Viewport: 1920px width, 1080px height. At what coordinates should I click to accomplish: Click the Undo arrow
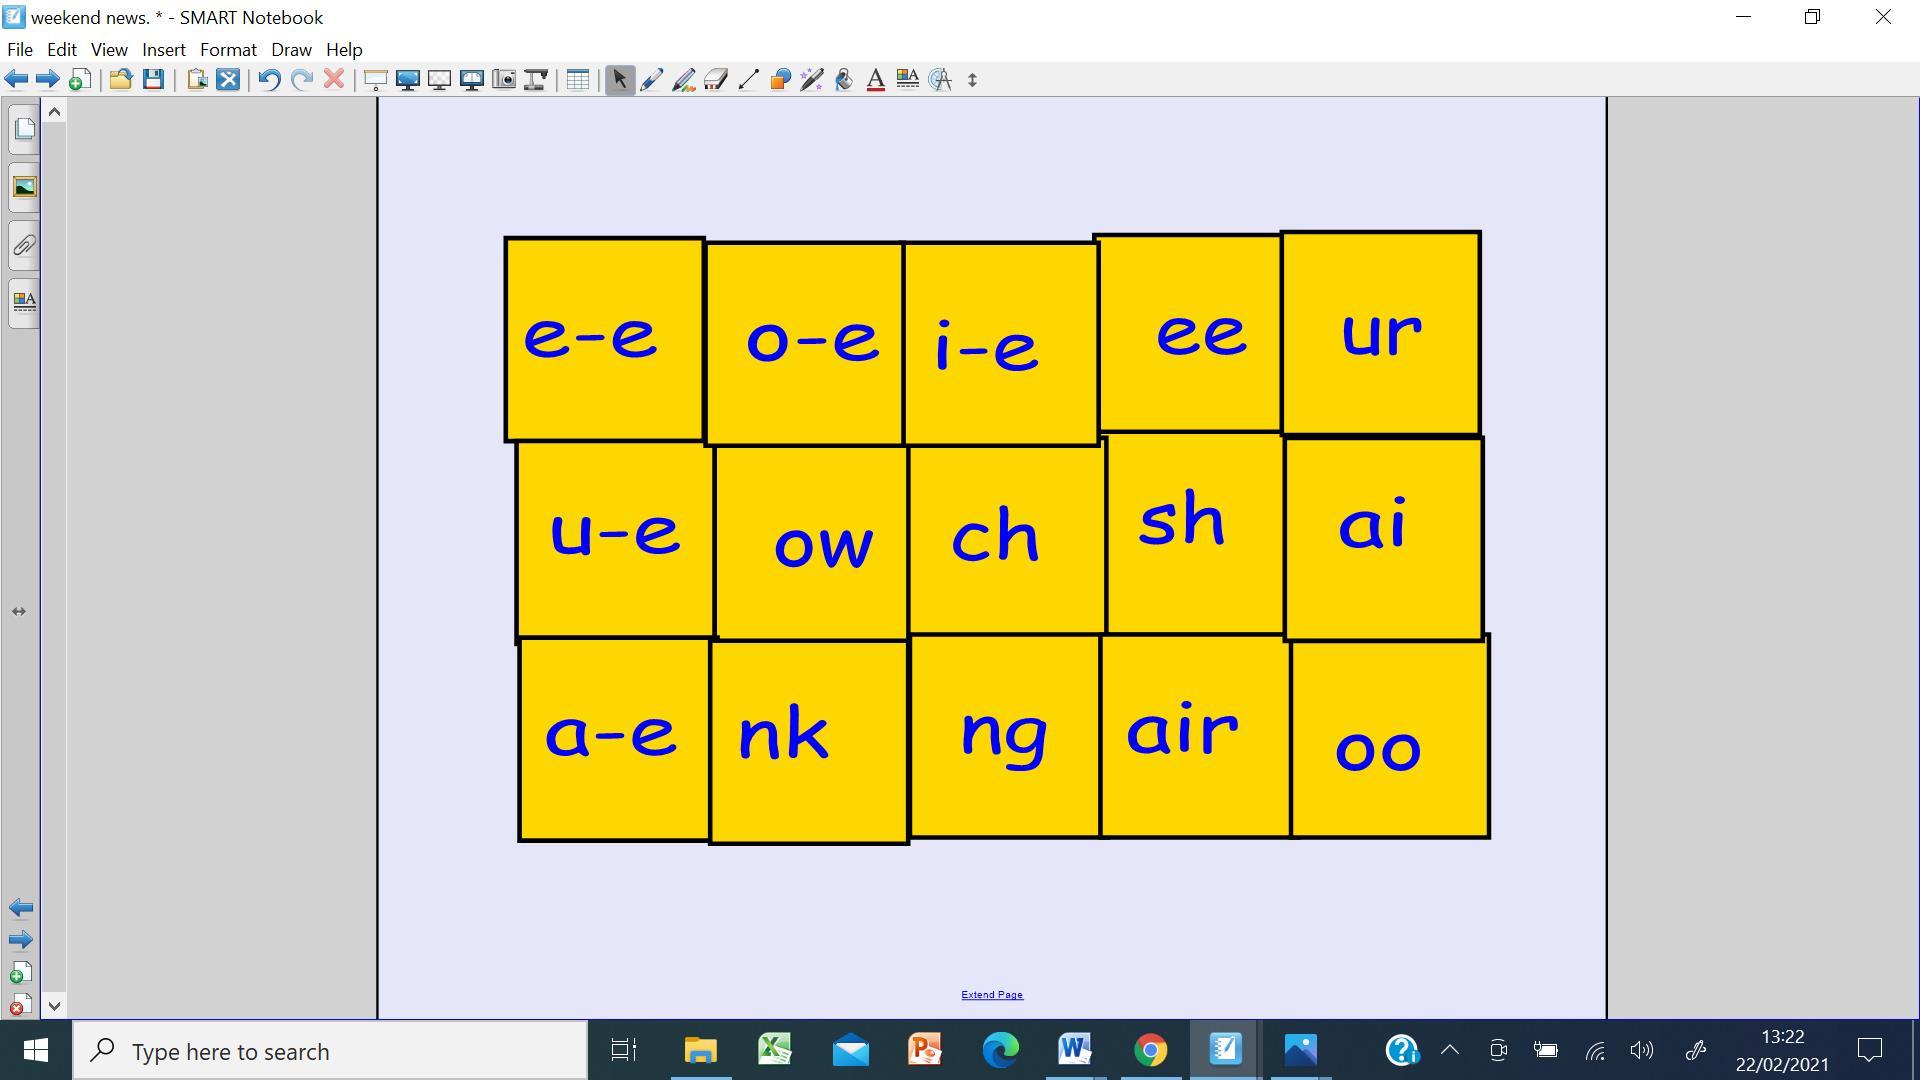(269, 80)
